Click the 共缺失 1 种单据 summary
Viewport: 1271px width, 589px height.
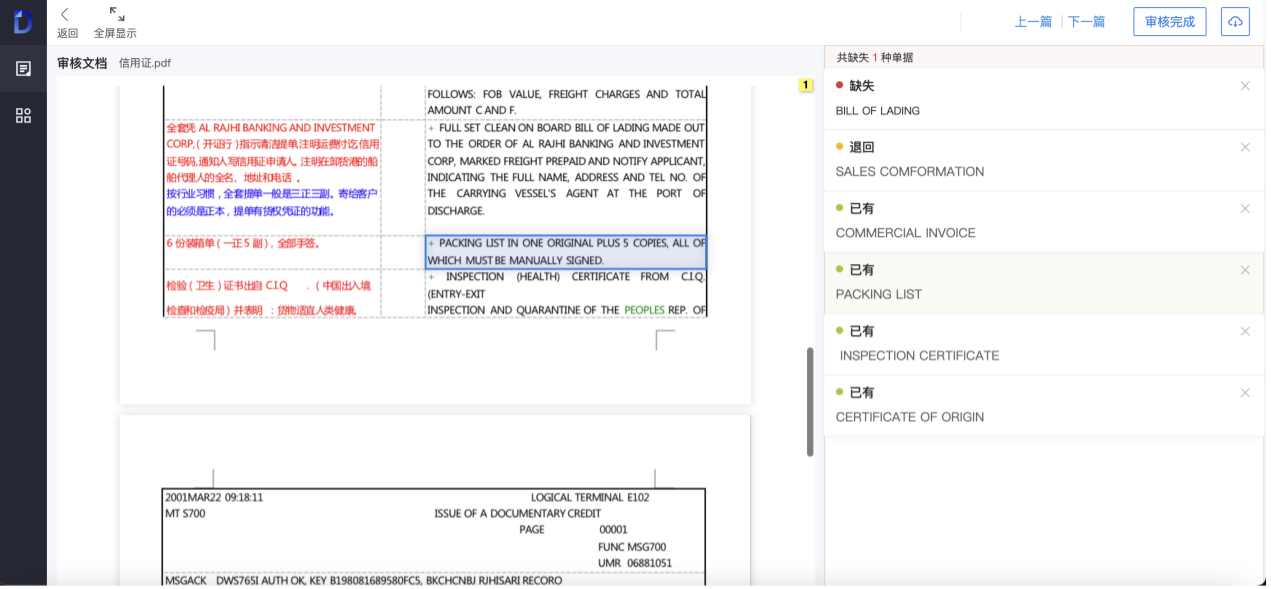tap(875, 57)
